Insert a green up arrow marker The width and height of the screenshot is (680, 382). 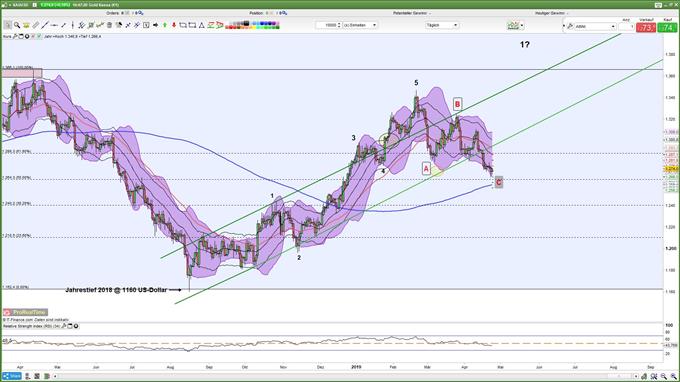[x=165, y=25]
